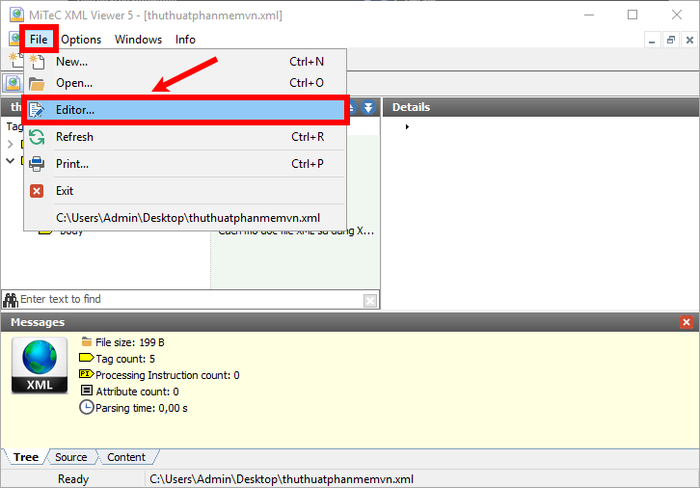Close the inner document window

(x=689, y=40)
